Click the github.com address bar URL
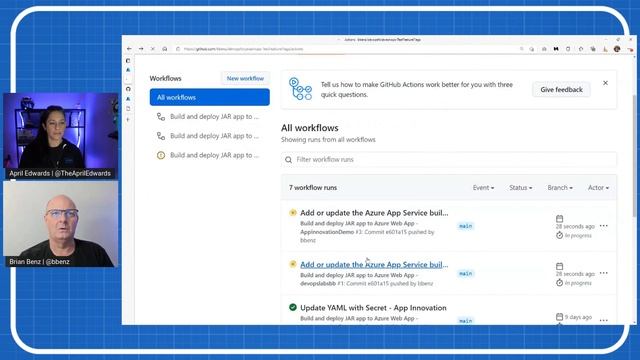This screenshot has width=640, height=360. pyautogui.click(x=243, y=49)
